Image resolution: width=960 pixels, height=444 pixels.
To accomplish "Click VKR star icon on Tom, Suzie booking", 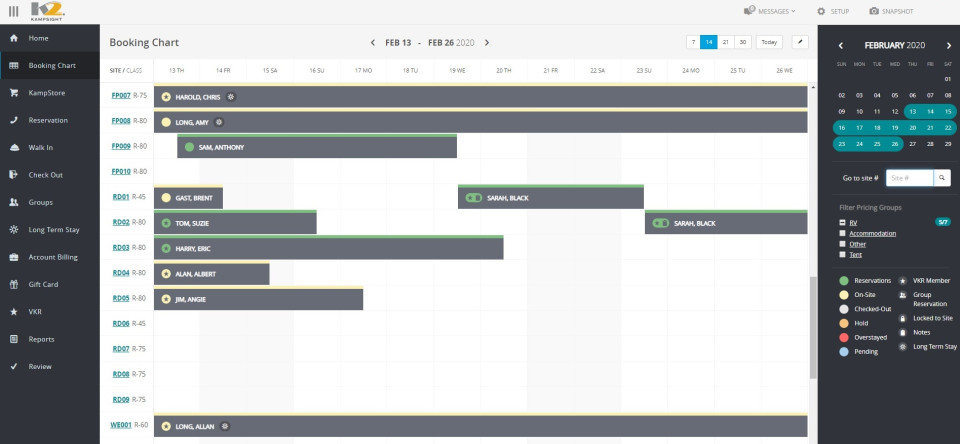I will coord(166,224).
